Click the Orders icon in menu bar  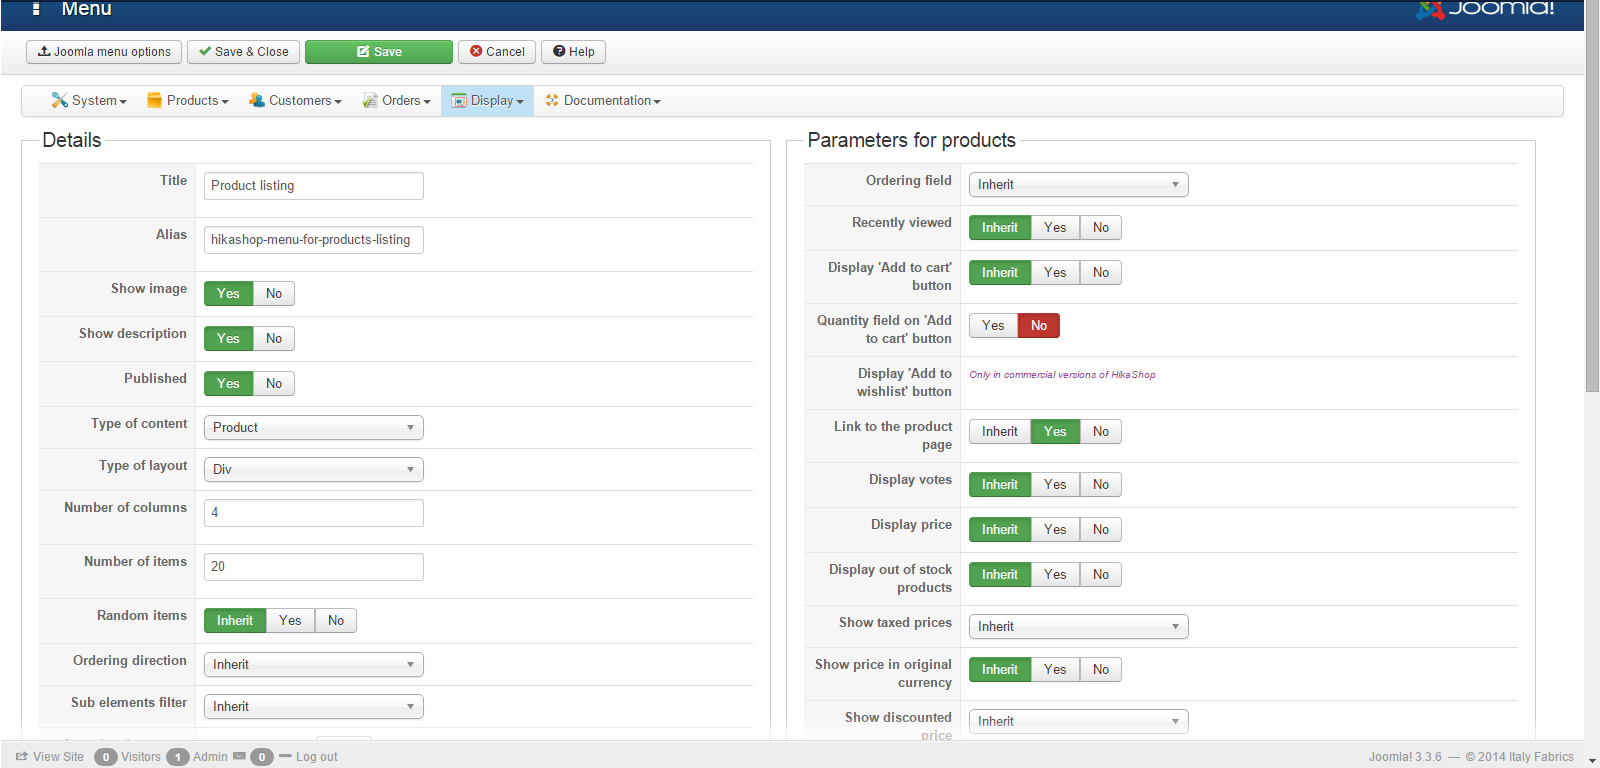coord(370,100)
